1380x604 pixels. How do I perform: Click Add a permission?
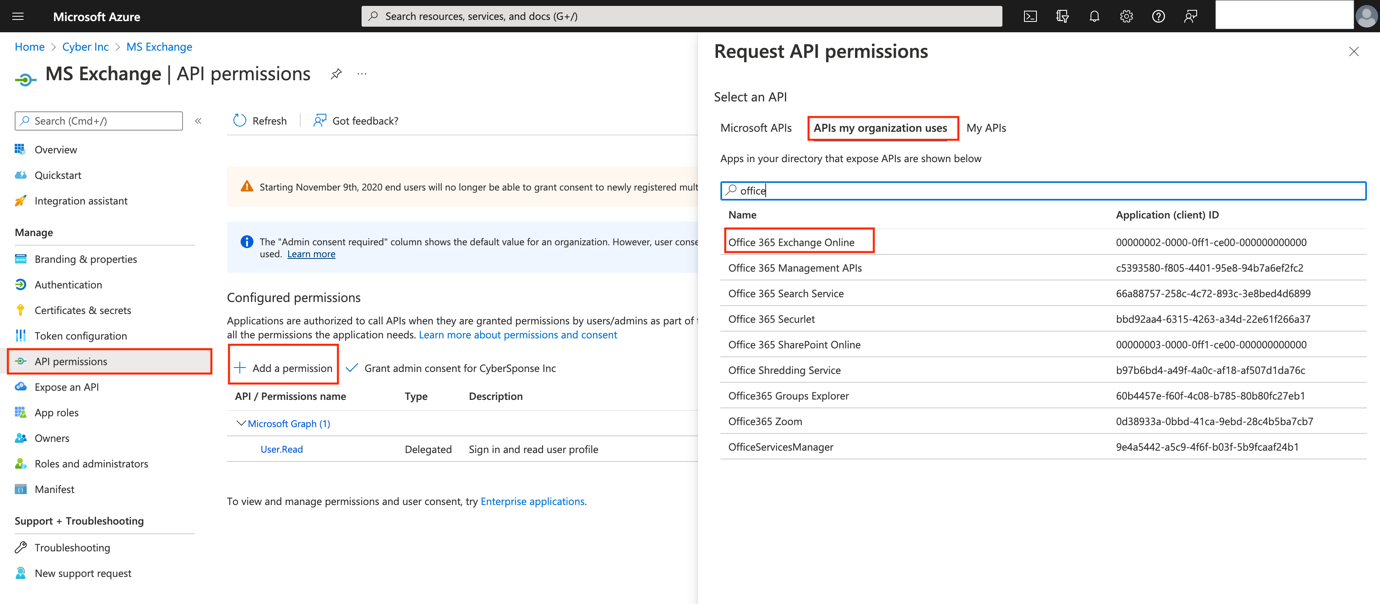283,368
